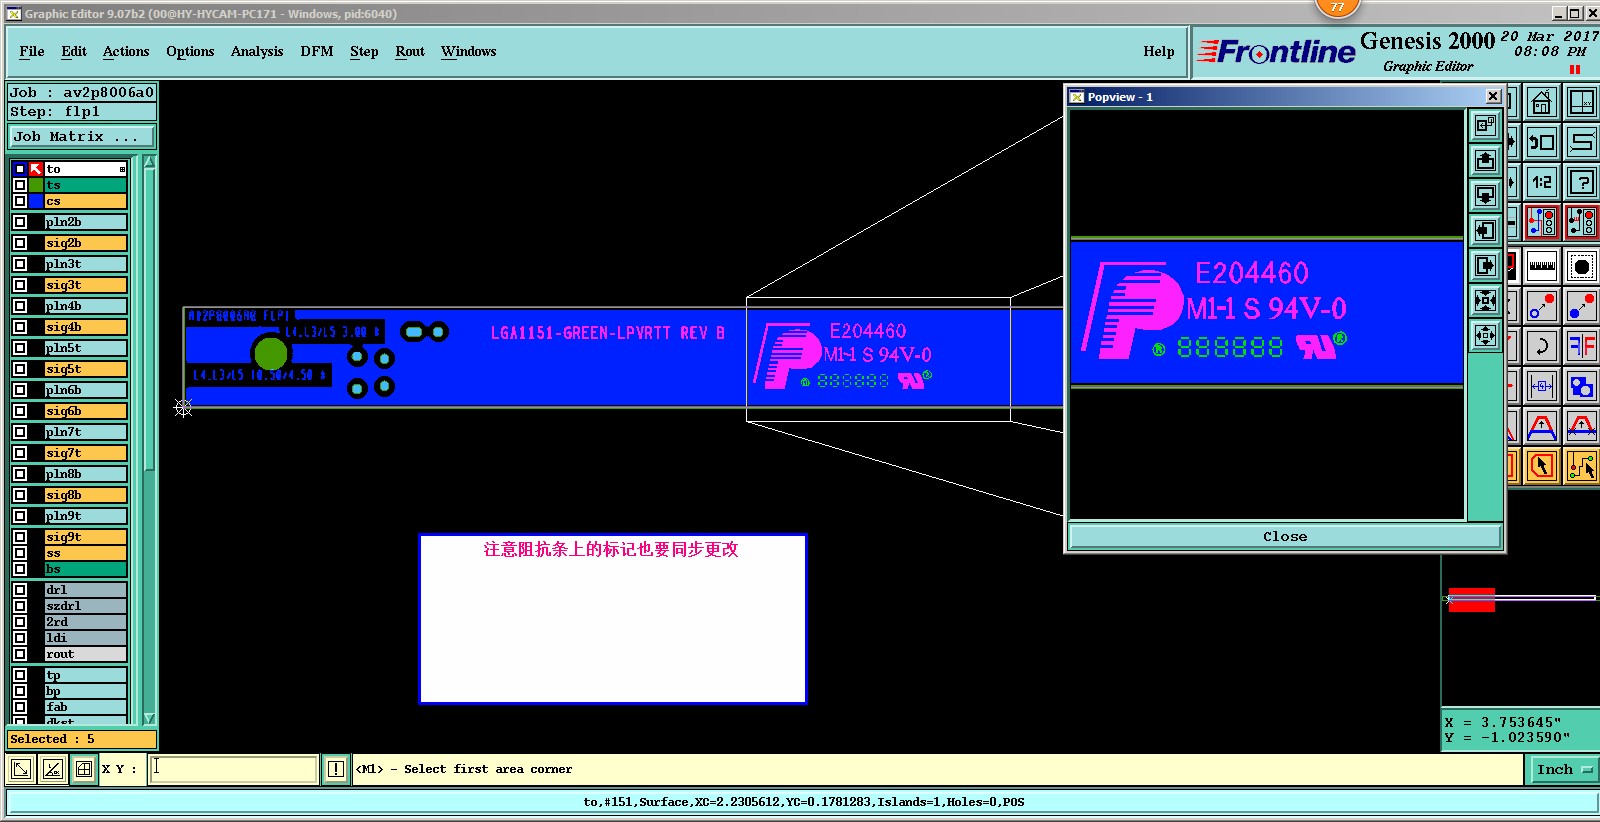Click the blue overlapping shapes icon

coord(1581,386)
